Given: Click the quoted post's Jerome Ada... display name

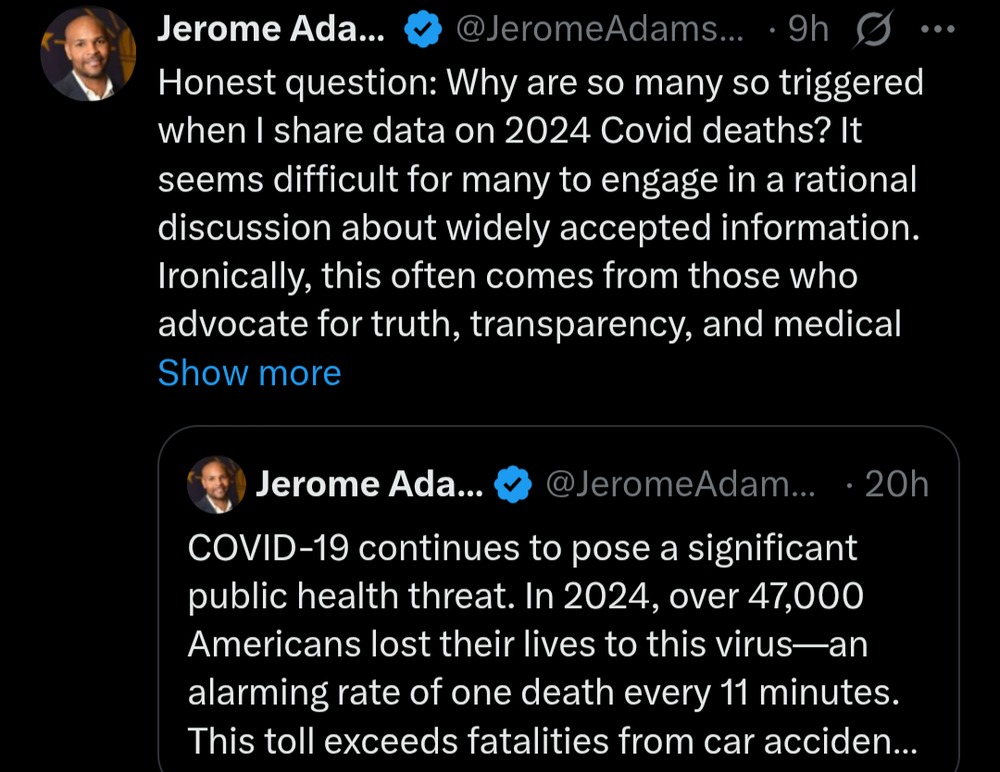Looking at the screenshot, I should click(369, 485).
